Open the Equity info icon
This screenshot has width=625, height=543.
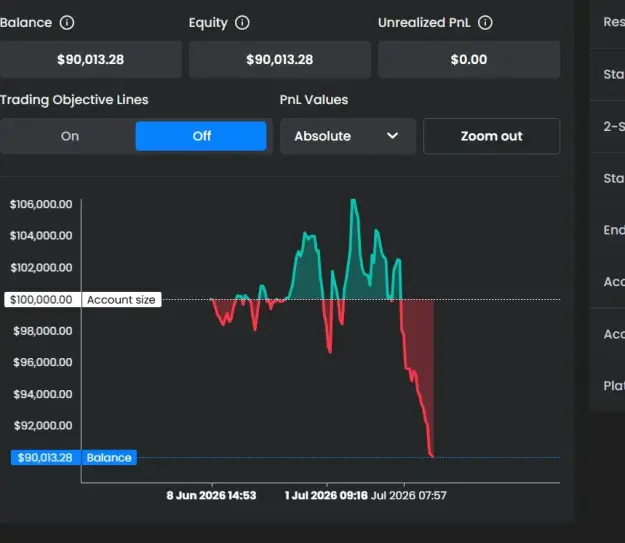(x=242, y=23)
